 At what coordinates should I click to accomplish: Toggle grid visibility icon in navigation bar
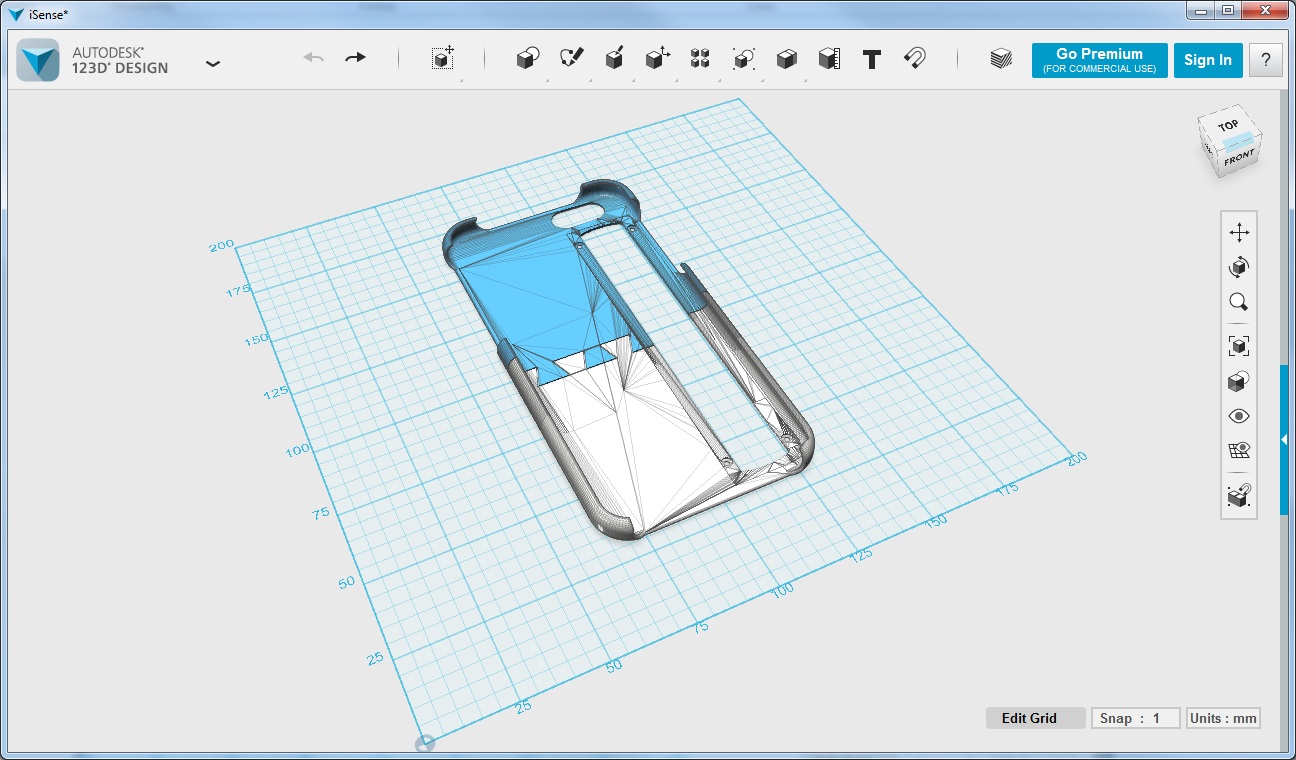pos(1239,451)
